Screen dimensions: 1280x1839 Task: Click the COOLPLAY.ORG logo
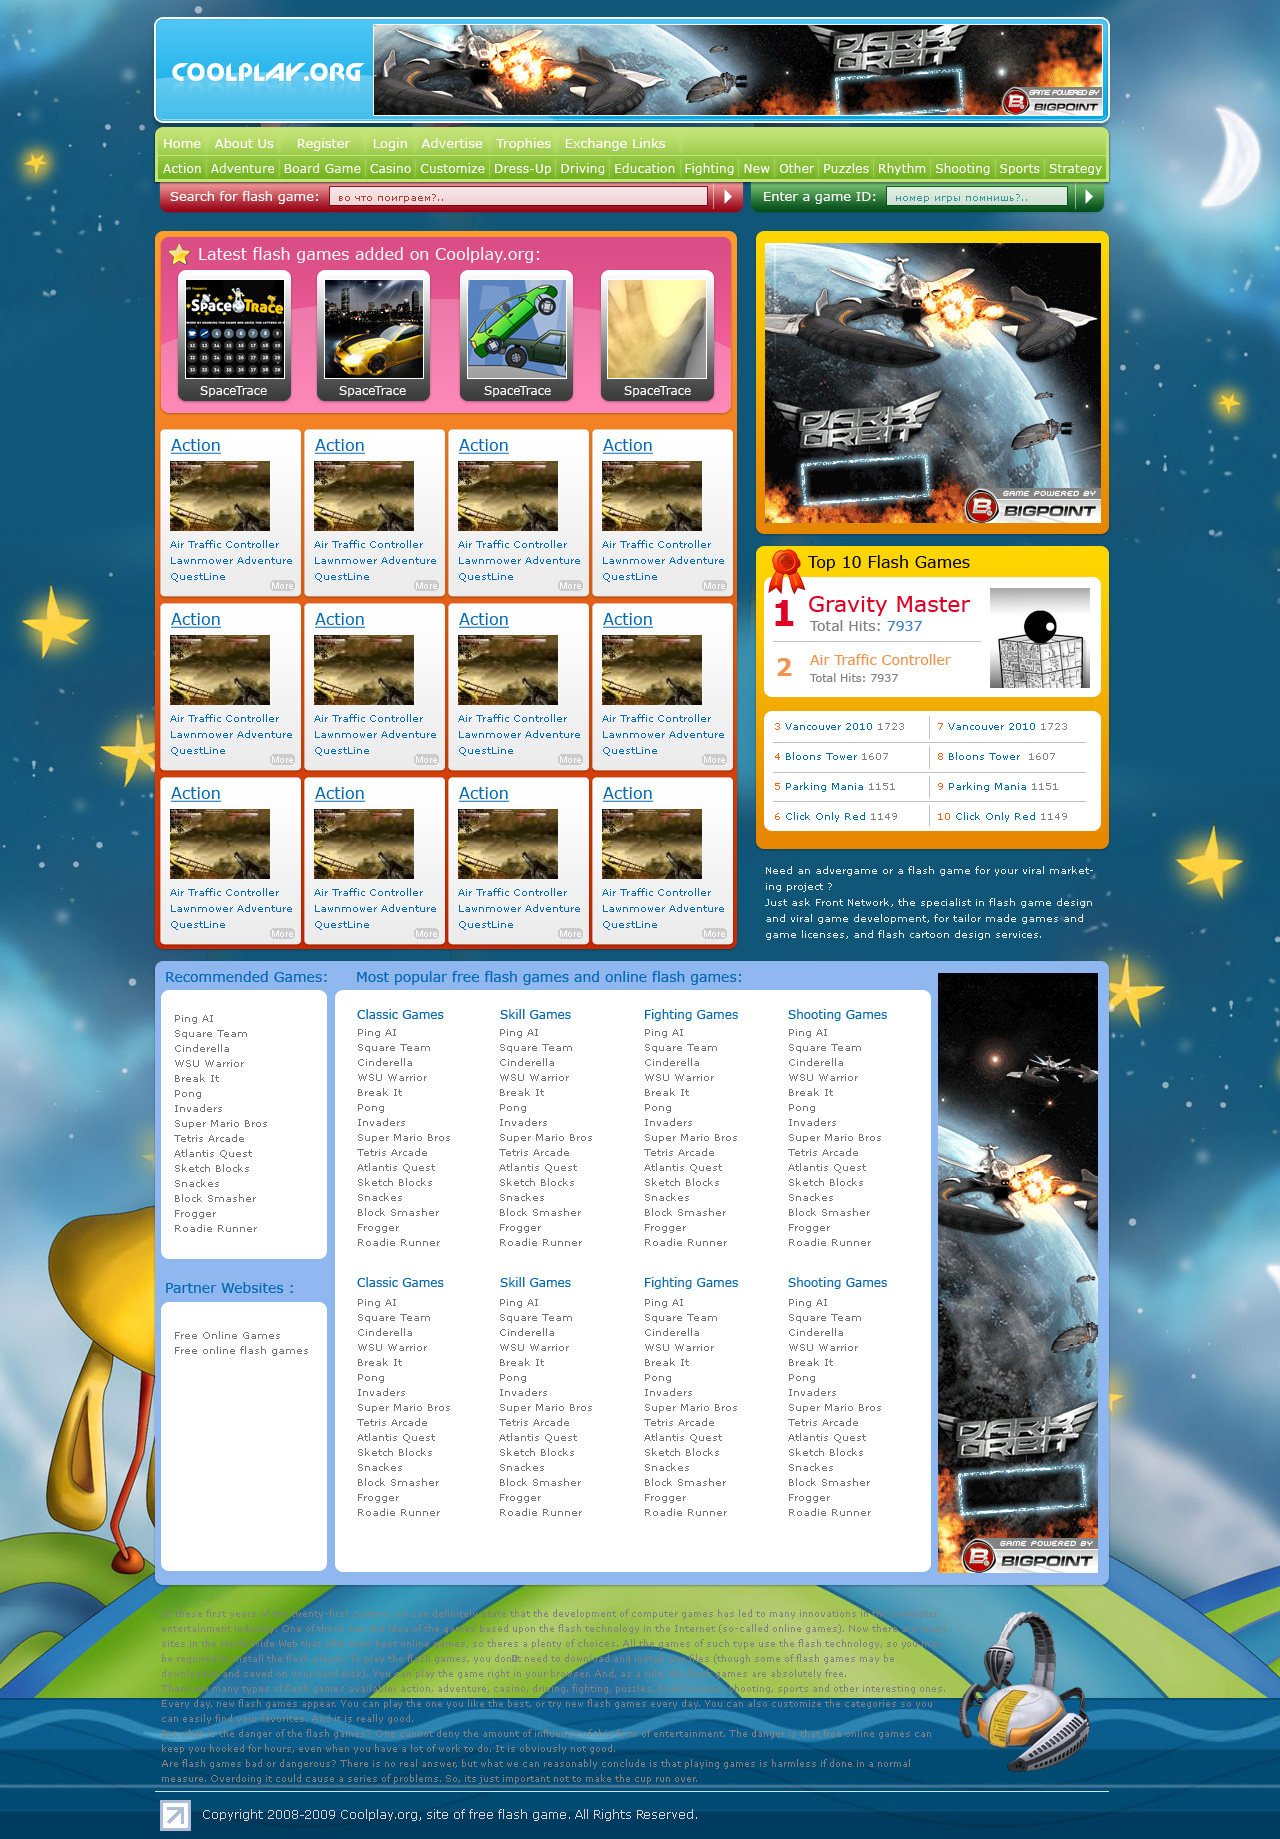point(266,72)
